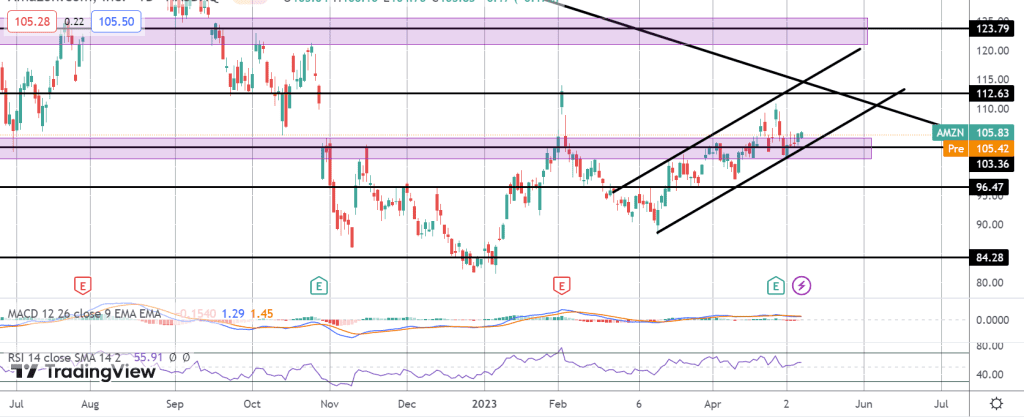Screen dimensions: 1024x420
Task: Click the 2023 label on time axis
Action: point(483,404)
